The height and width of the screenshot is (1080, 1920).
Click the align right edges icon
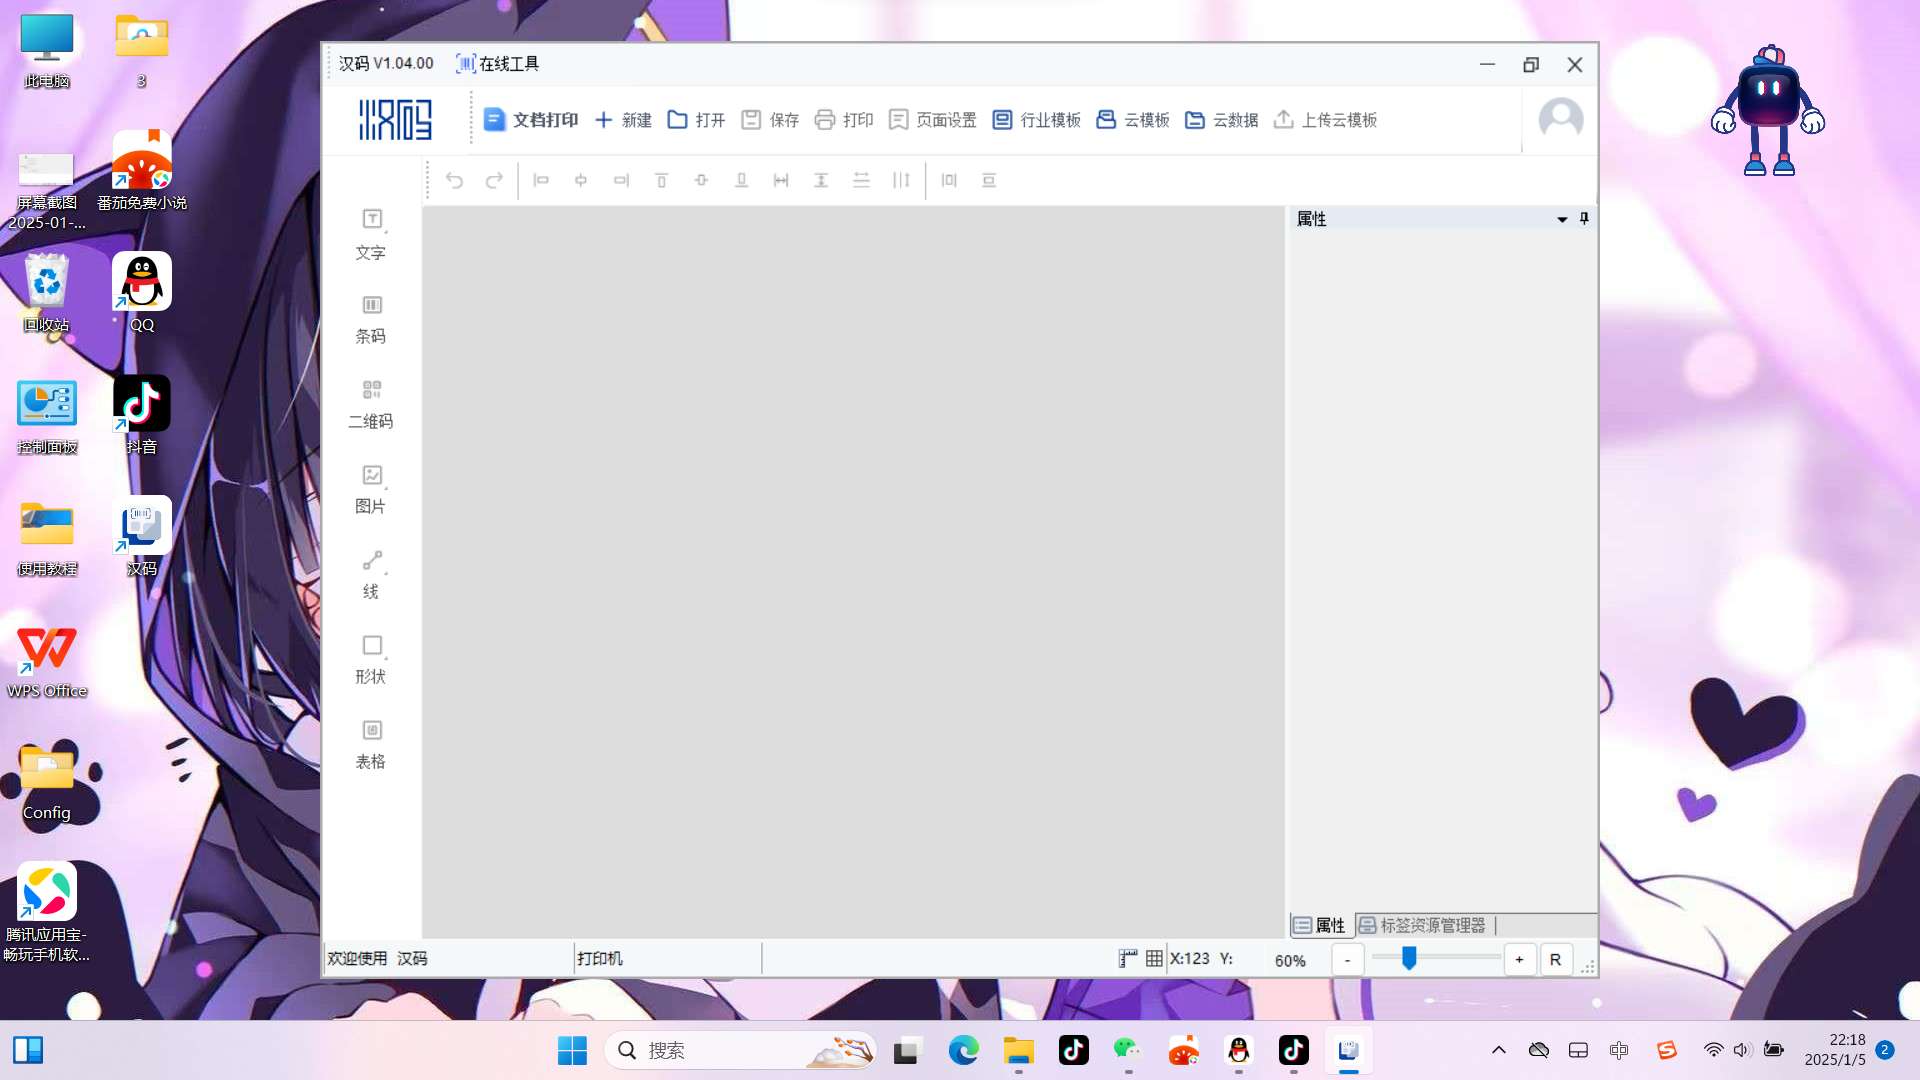coord(621,180)
